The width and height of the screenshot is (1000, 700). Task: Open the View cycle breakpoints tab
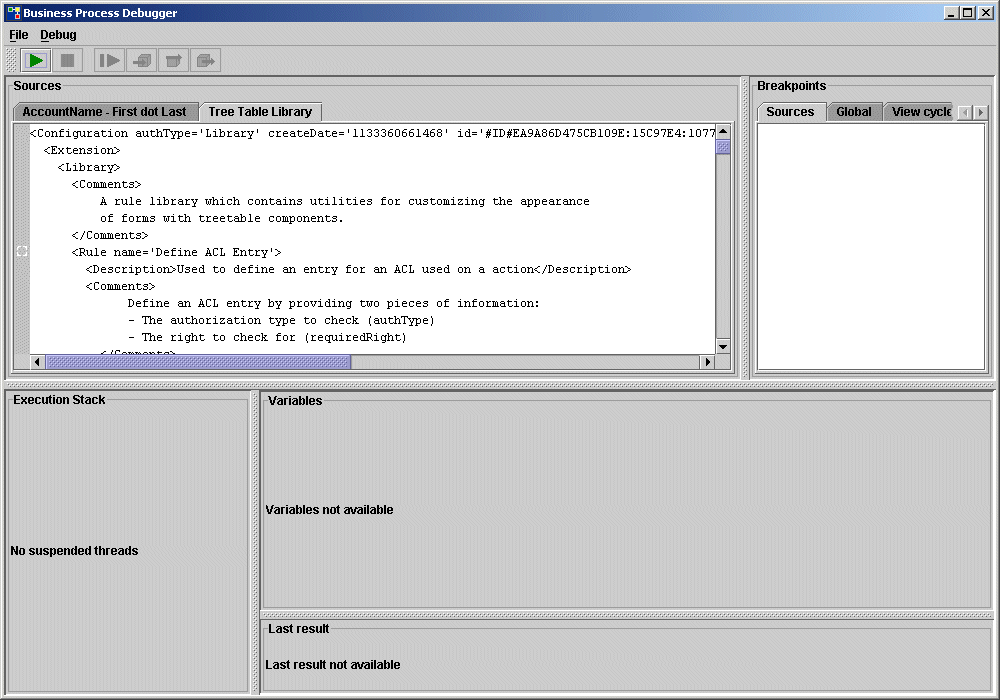[x=920, y=112]
